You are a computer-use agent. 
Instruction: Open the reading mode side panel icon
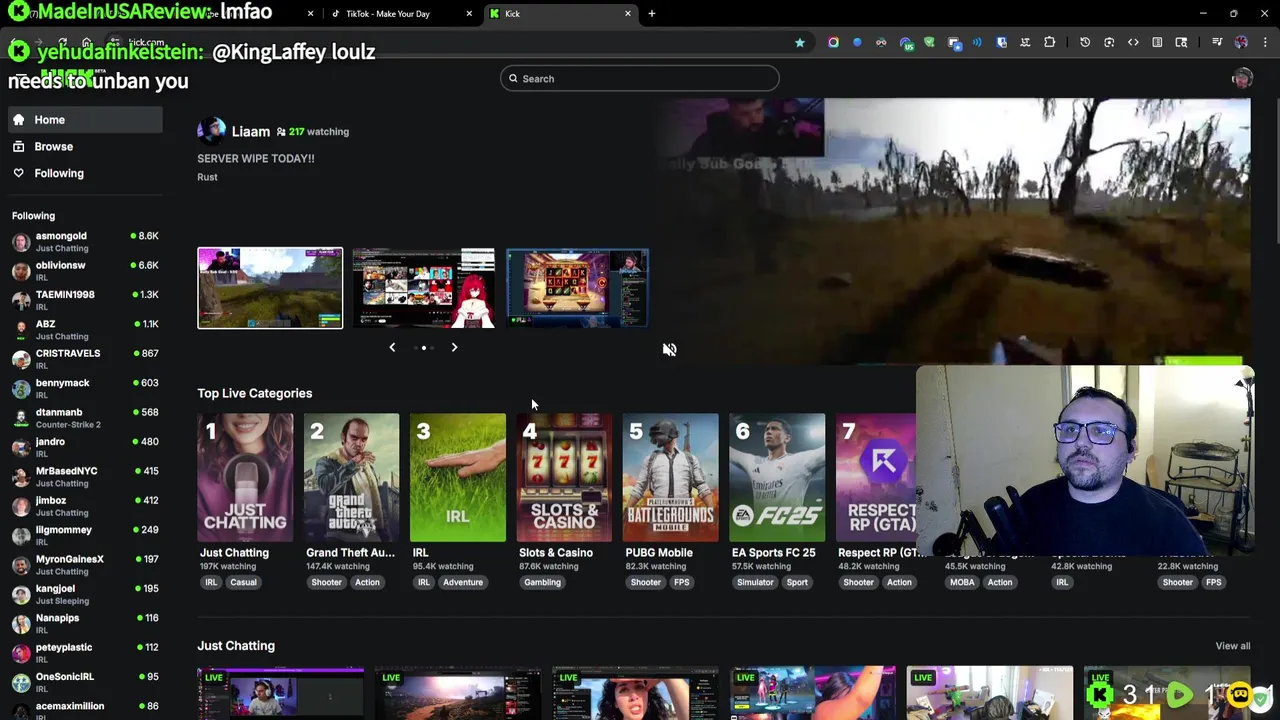(1157, 43)
